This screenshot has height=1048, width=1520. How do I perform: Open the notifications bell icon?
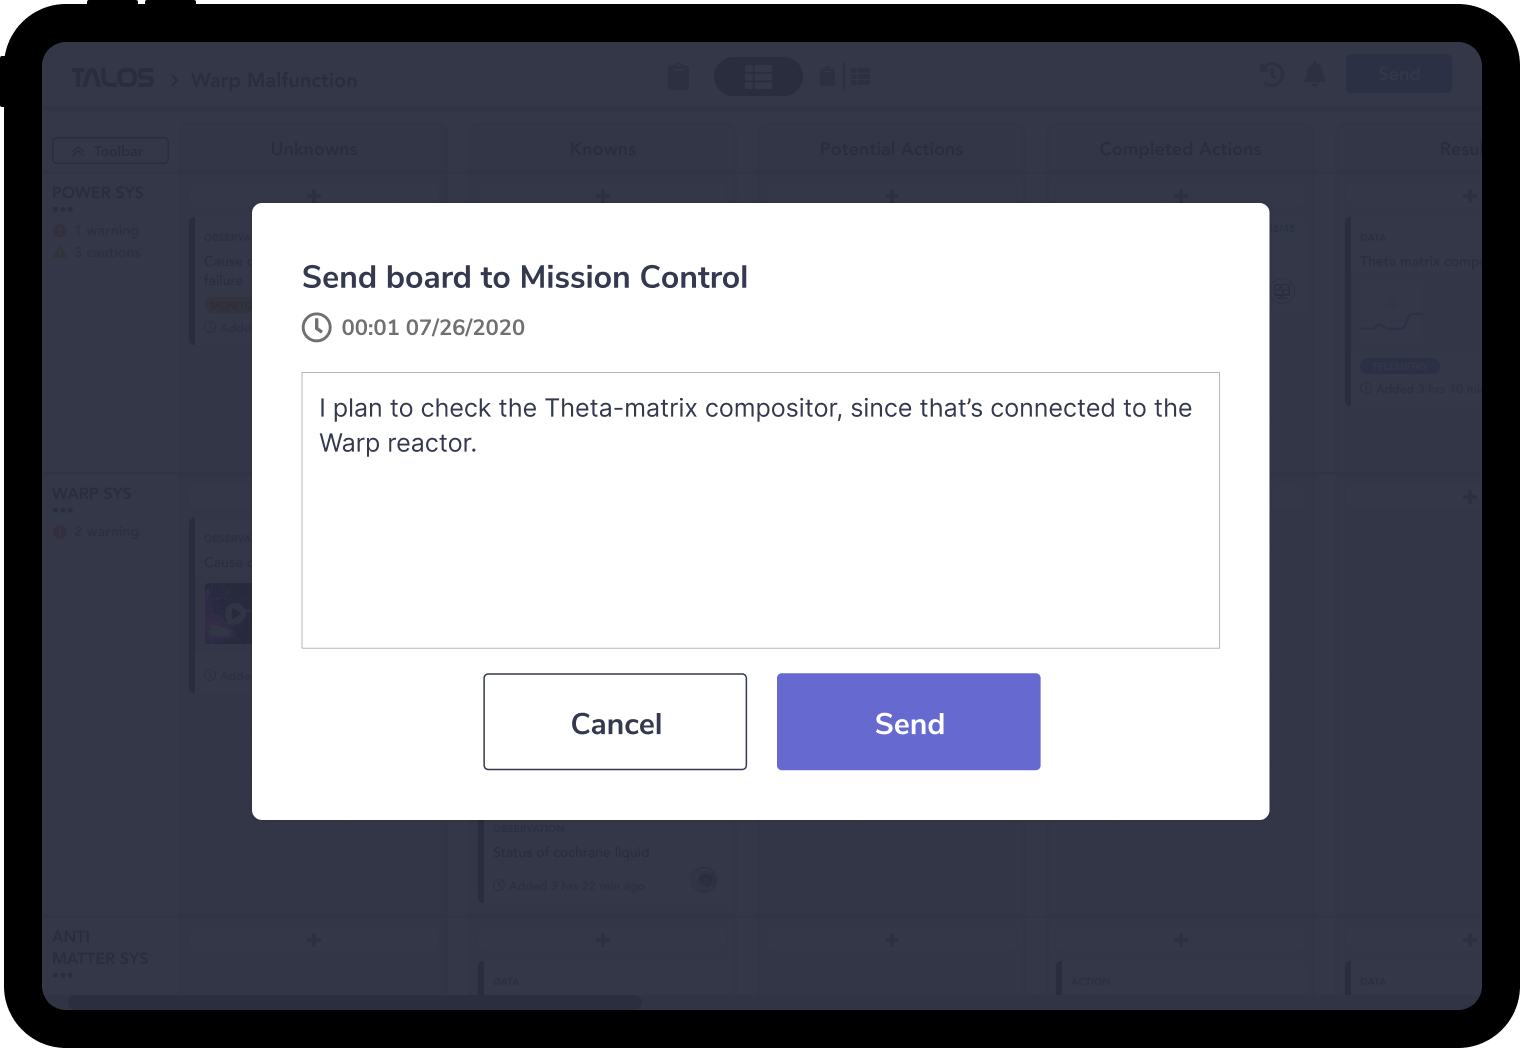(1315, 74)
